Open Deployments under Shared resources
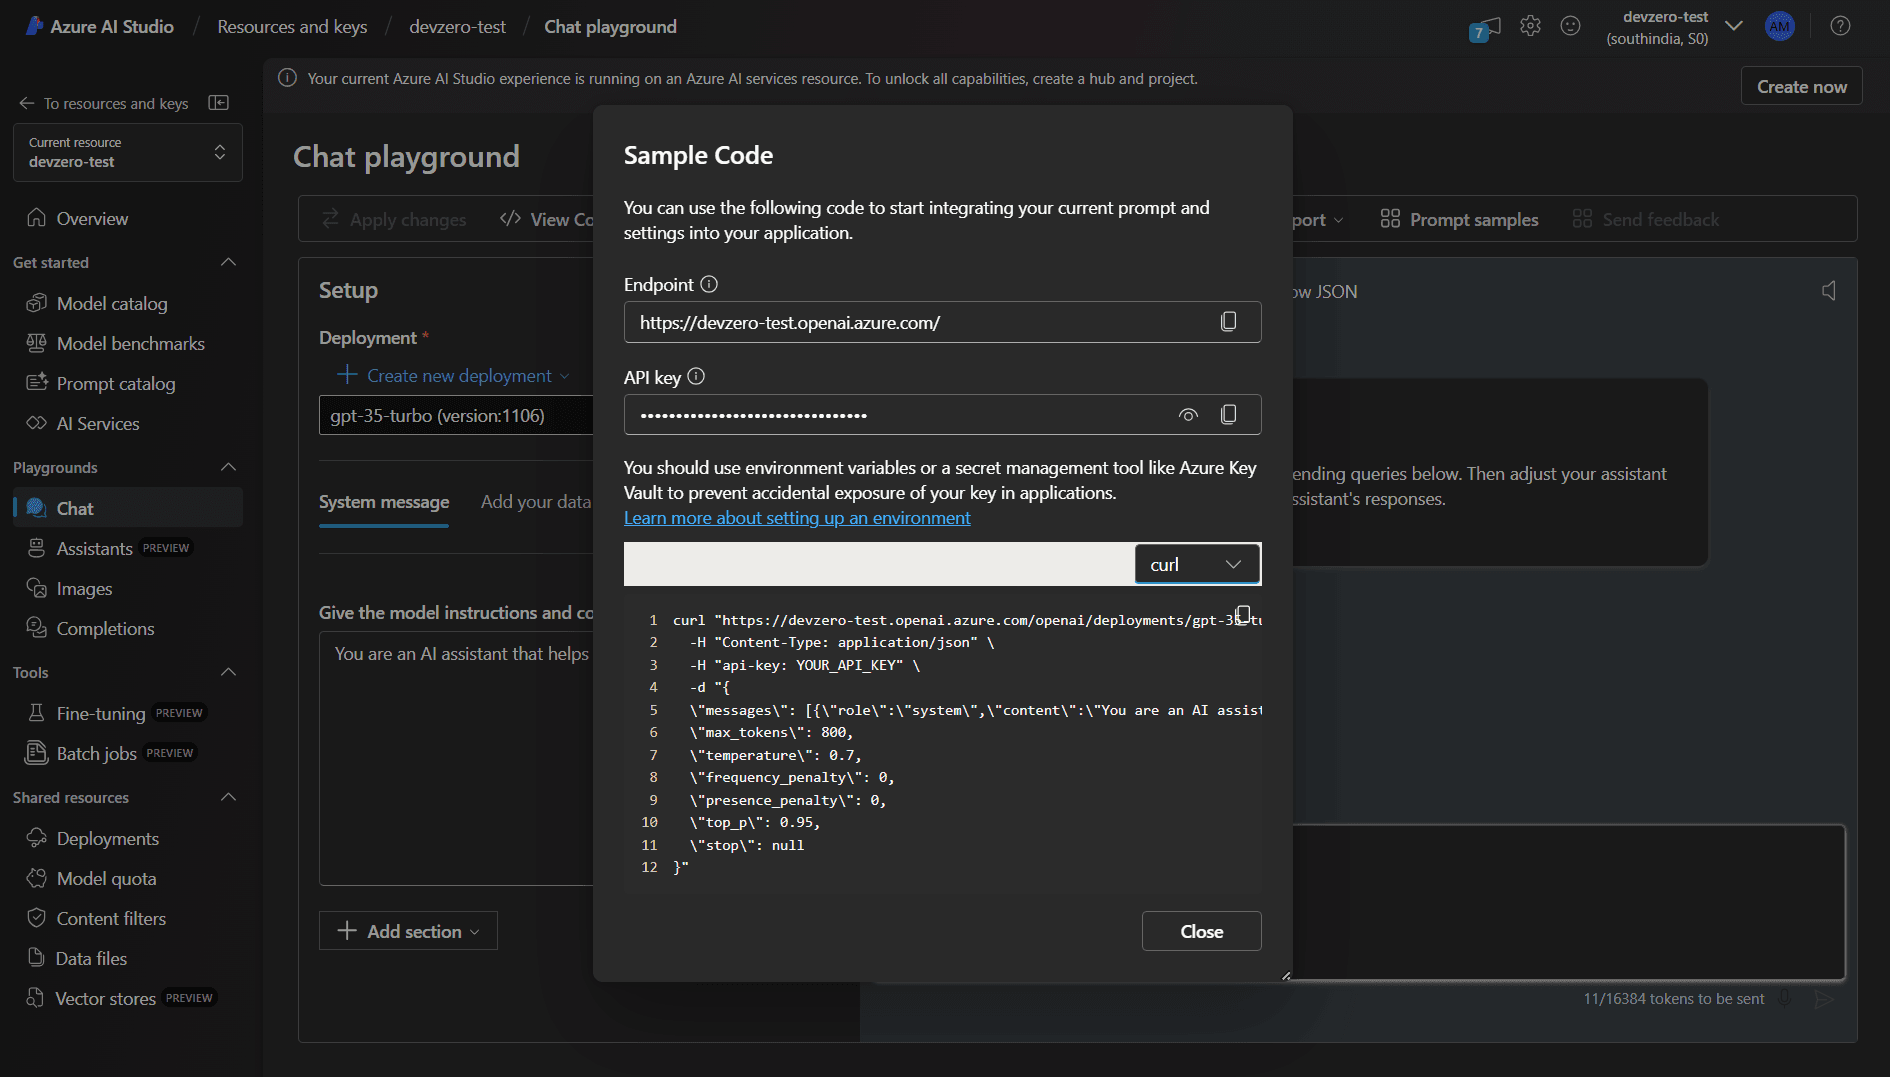1890x1077 pixels. point(107,838)
